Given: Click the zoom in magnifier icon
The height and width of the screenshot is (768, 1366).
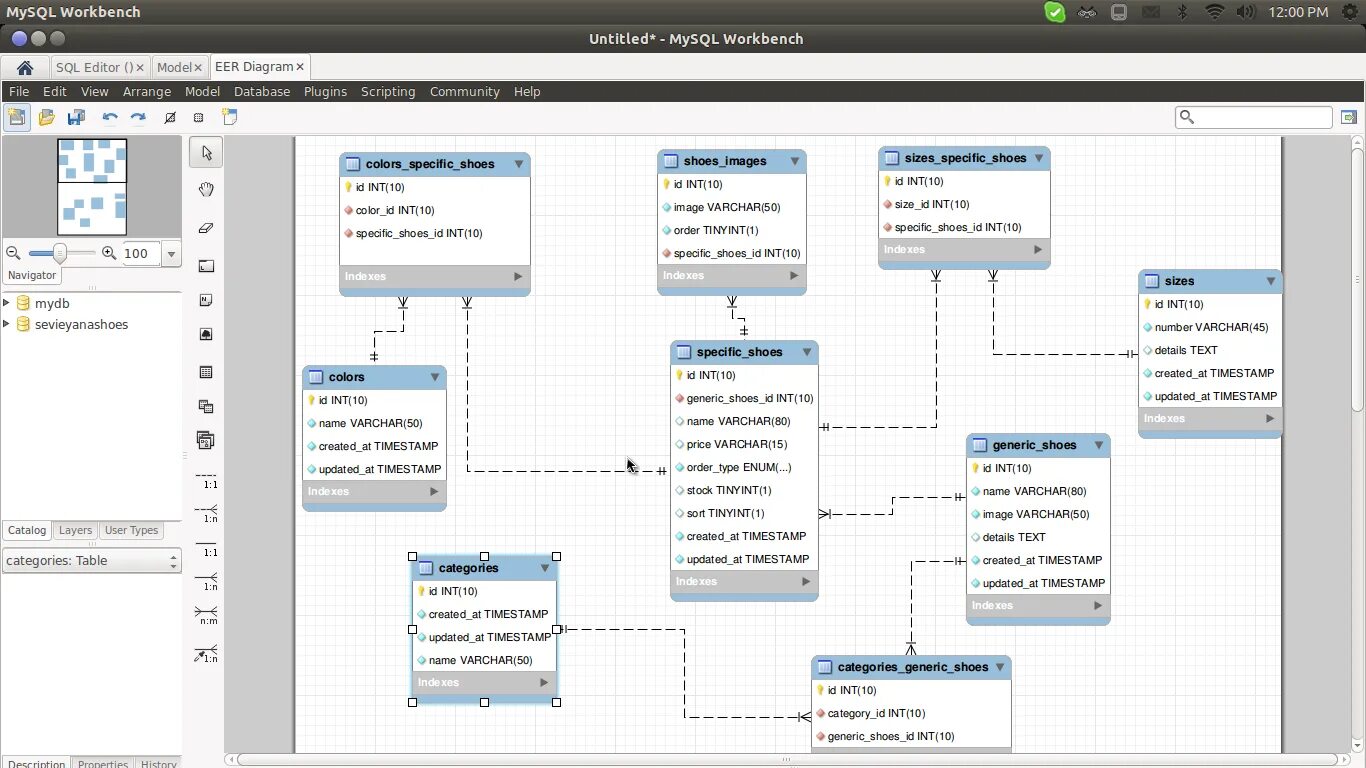Looking at the screenshot, I should click(x=109, y=253).
